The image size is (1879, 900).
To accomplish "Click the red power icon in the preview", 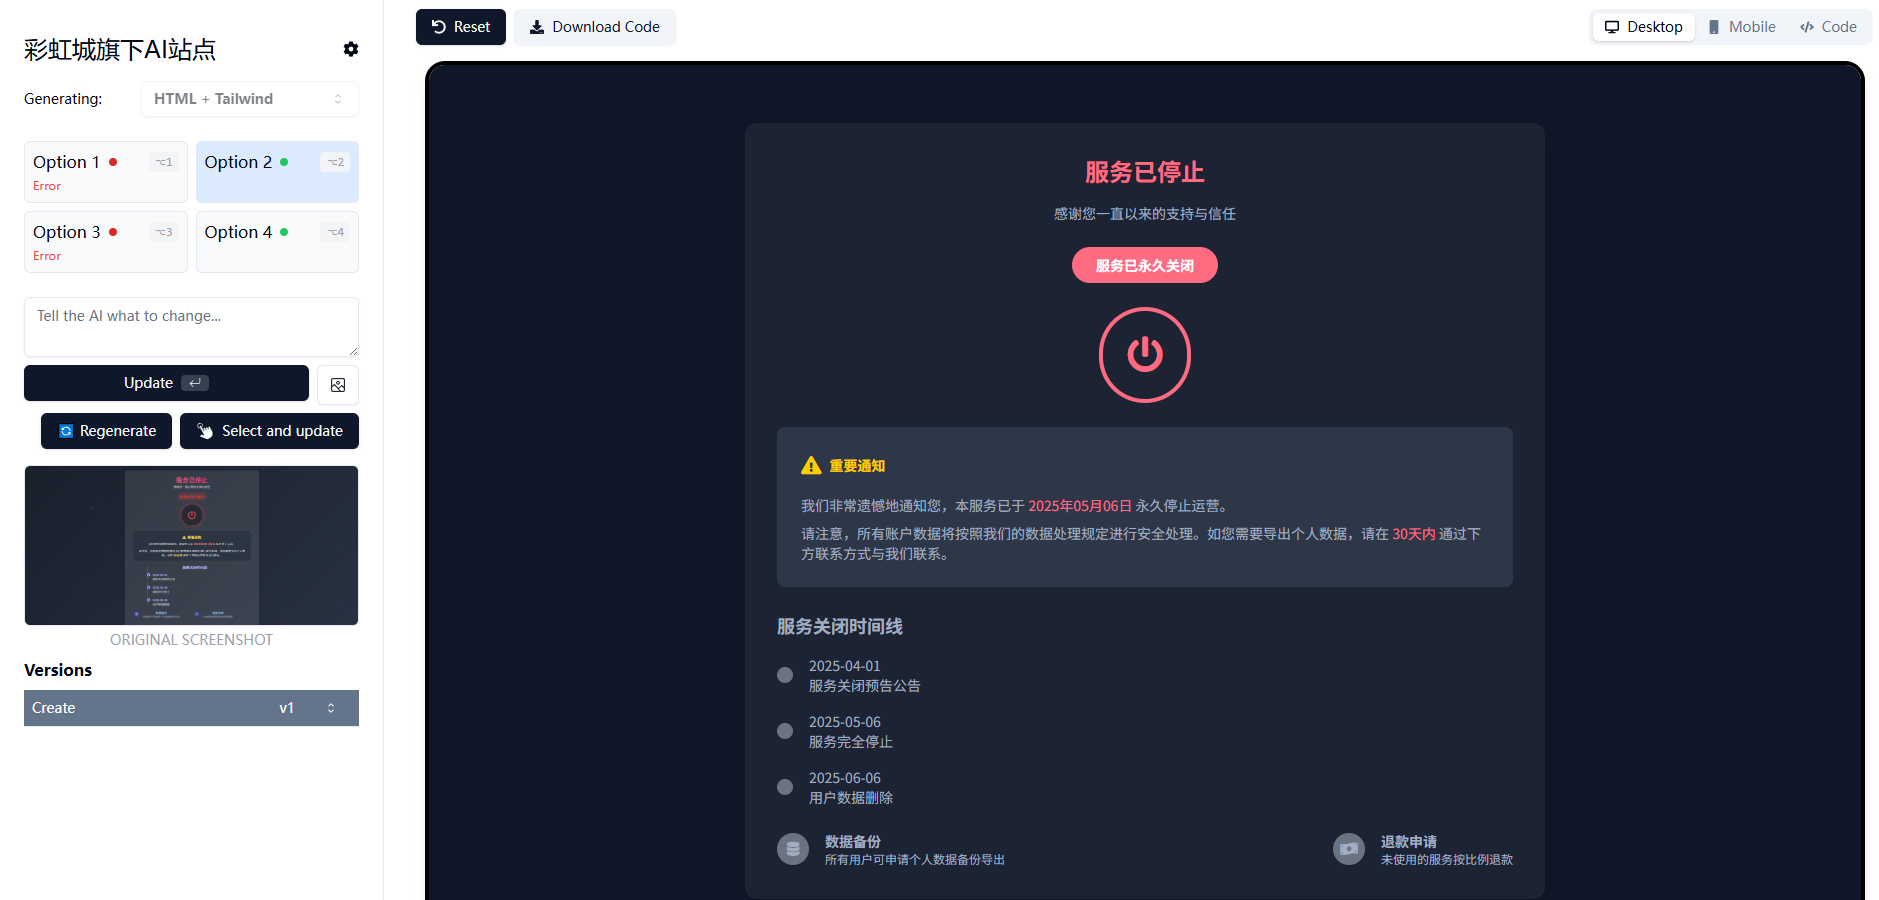I will pos(1144,354).
